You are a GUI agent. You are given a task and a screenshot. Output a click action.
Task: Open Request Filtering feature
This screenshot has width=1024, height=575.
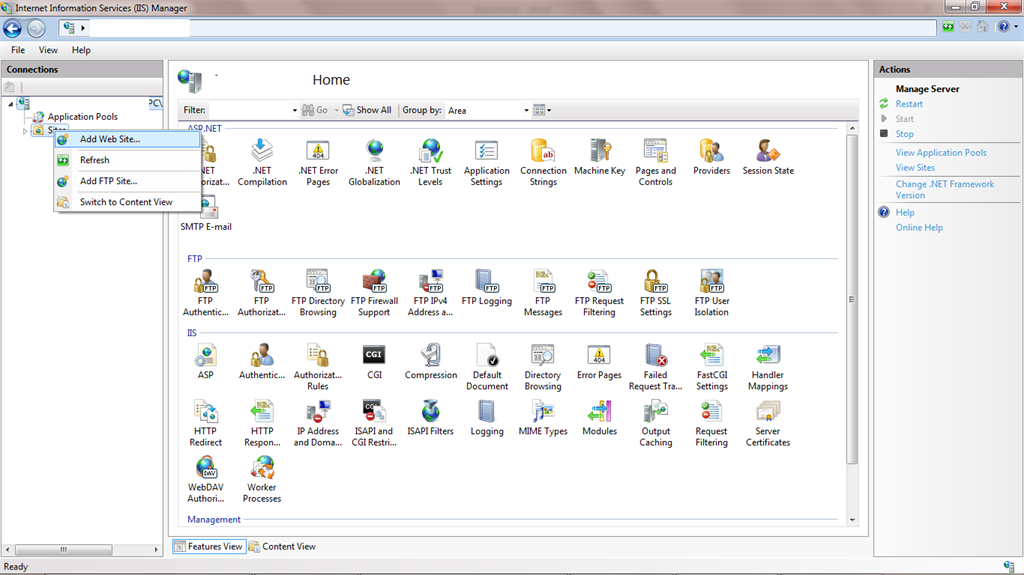[x=711, y=423]
